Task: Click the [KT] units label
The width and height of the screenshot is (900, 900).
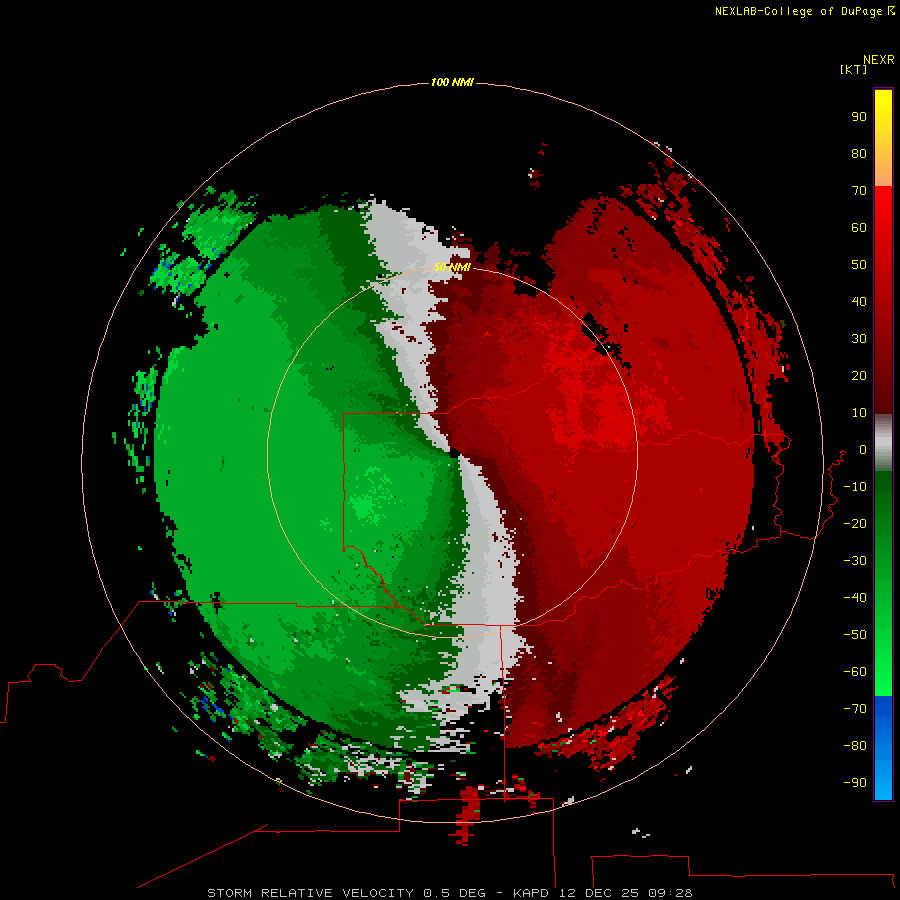Action: [x=854, y=70]
